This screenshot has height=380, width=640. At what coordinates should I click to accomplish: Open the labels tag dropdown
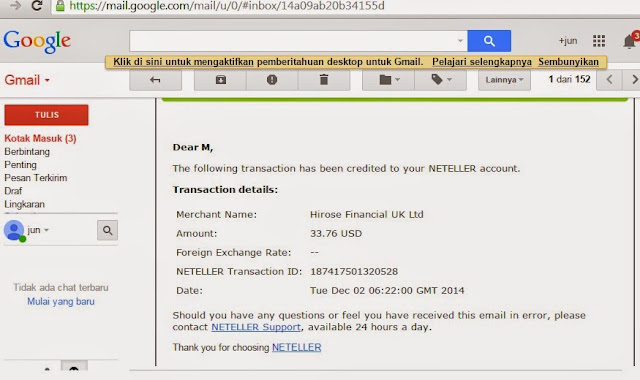[x=440, y=80]
